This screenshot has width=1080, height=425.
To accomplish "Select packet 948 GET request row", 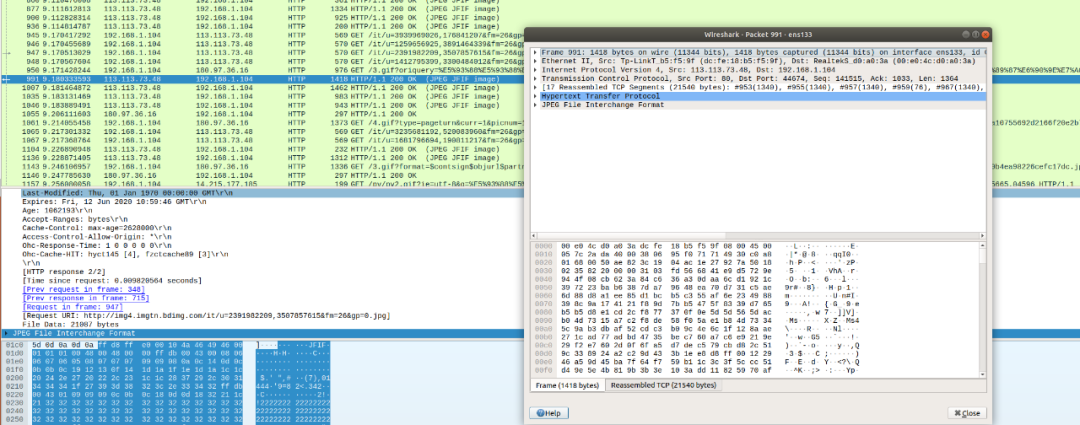I will pyautogui.click(x=262, y=61).
